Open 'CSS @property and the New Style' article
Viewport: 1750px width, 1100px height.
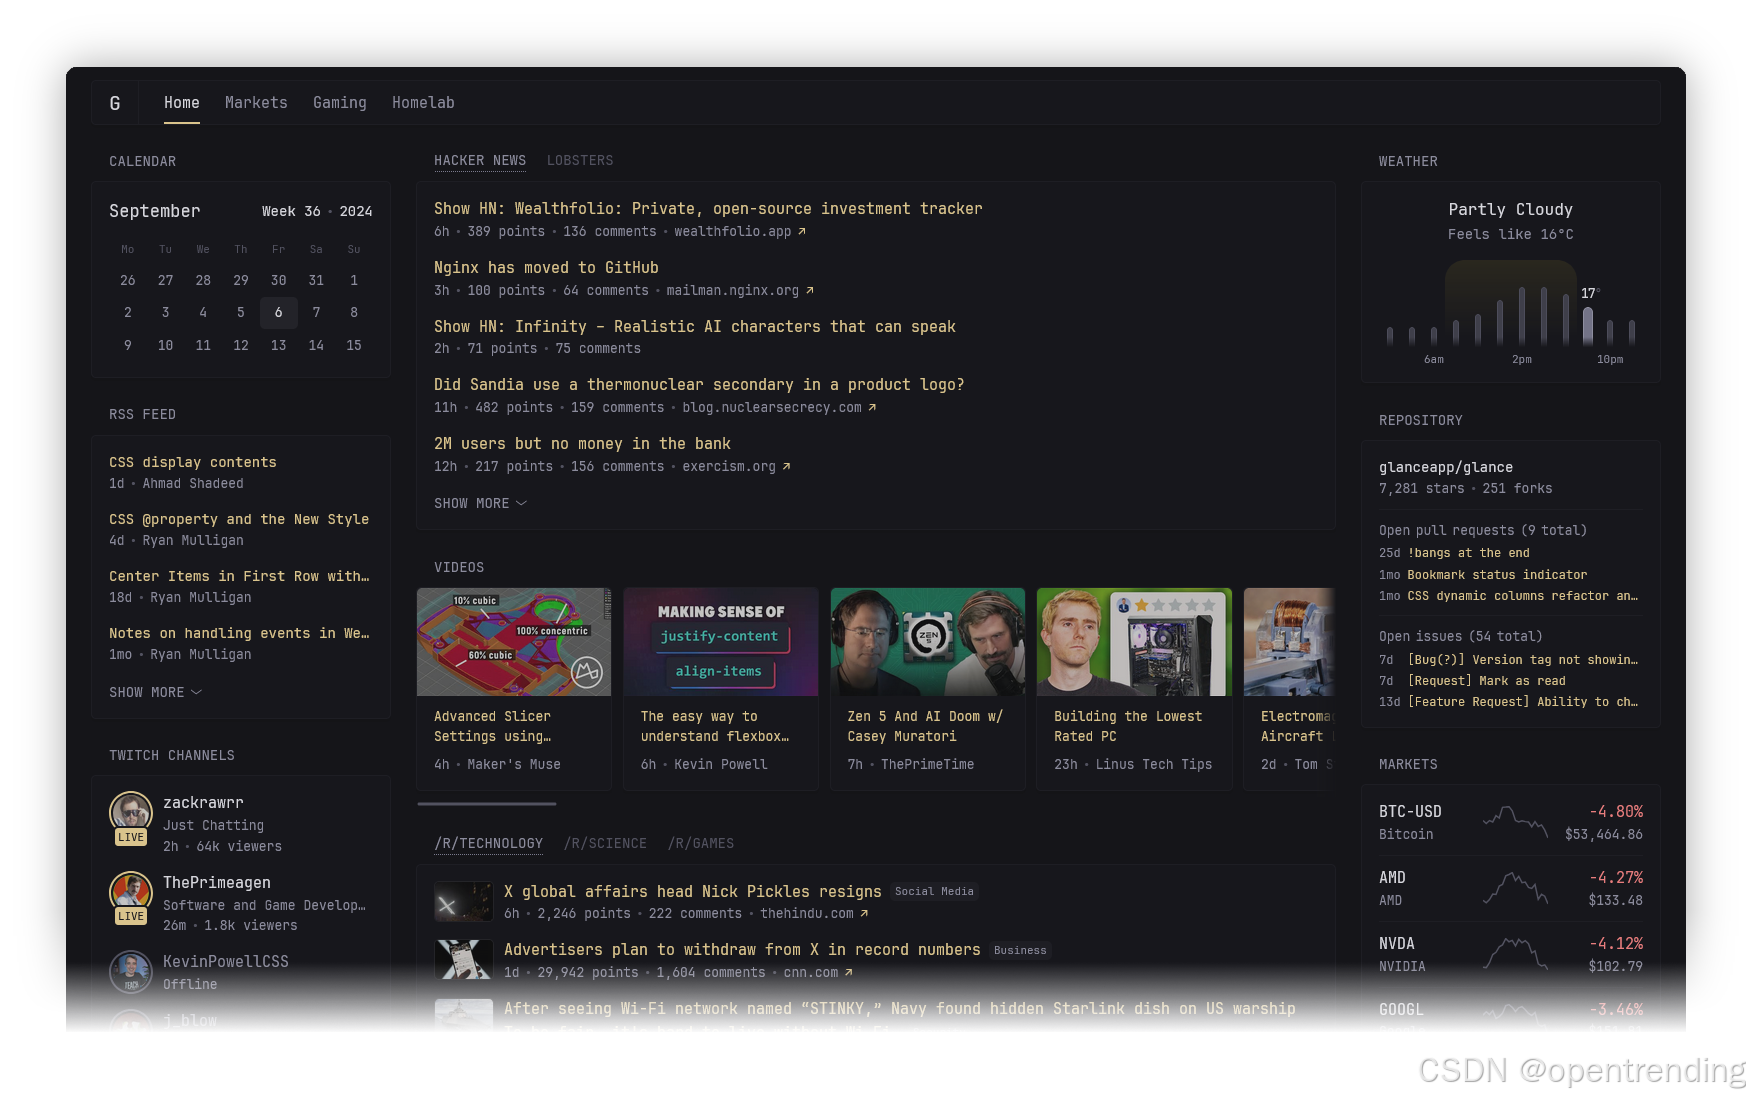(x=239, y=520)
